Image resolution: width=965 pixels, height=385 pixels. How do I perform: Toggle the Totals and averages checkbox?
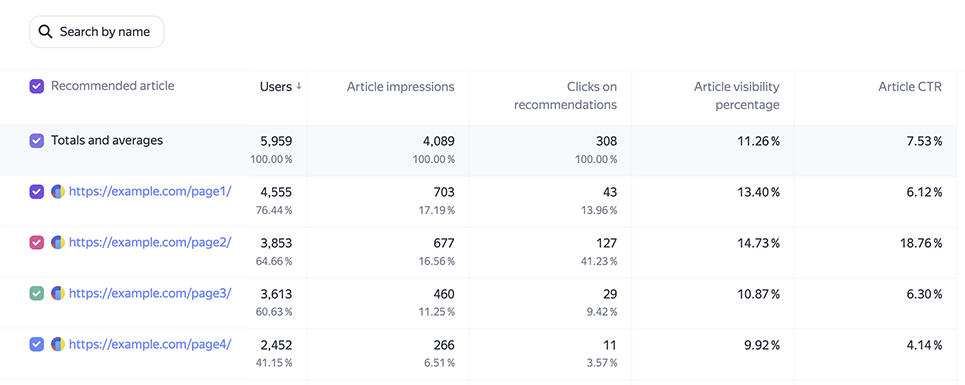click(37, 141)
